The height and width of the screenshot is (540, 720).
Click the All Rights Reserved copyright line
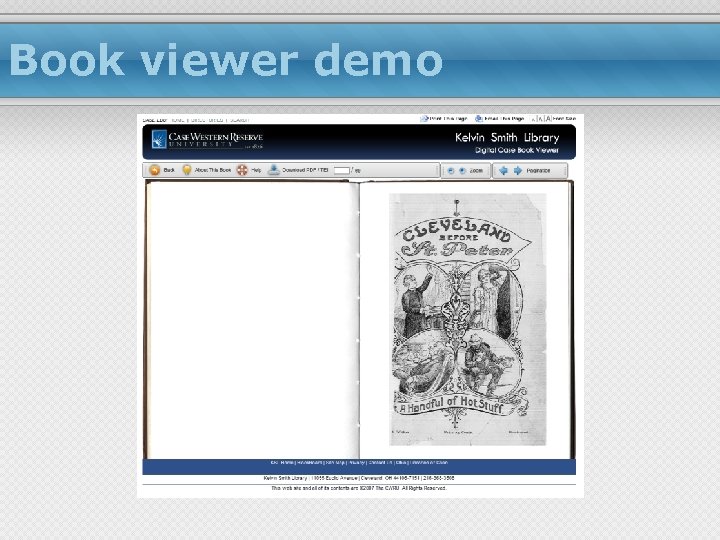[x=359, y=488]
